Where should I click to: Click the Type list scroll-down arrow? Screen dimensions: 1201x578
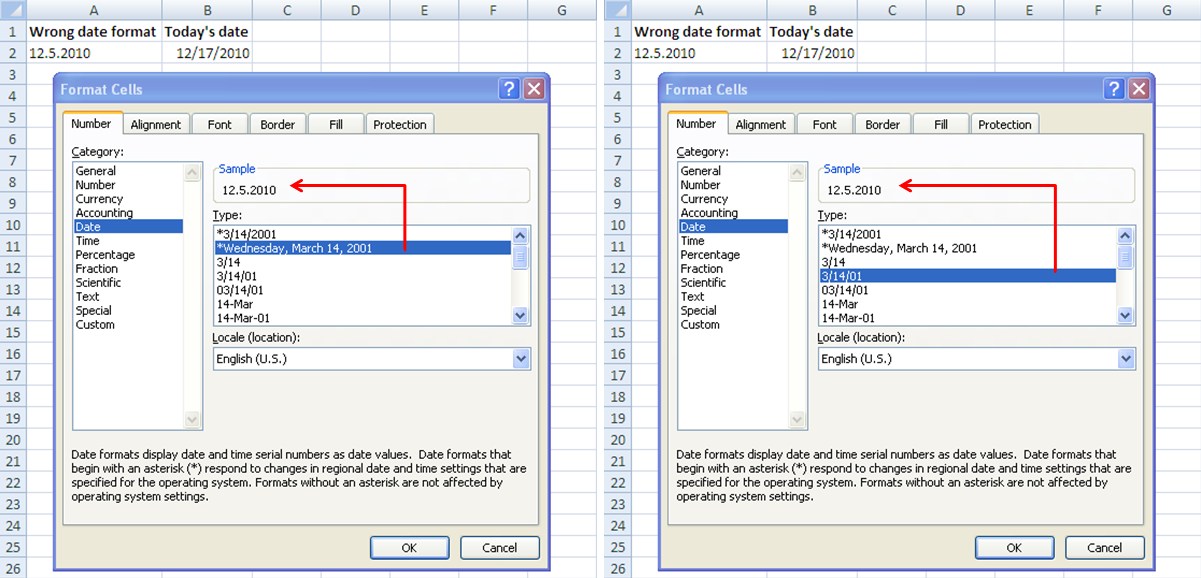pos(519,316)
